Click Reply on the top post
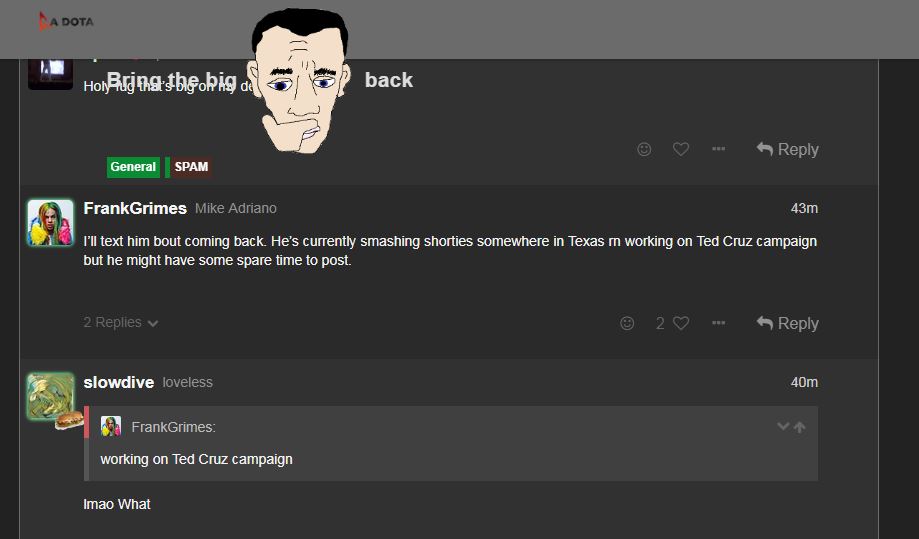The image size is (919, 539). pyautogui.click(x=787, y=149)
